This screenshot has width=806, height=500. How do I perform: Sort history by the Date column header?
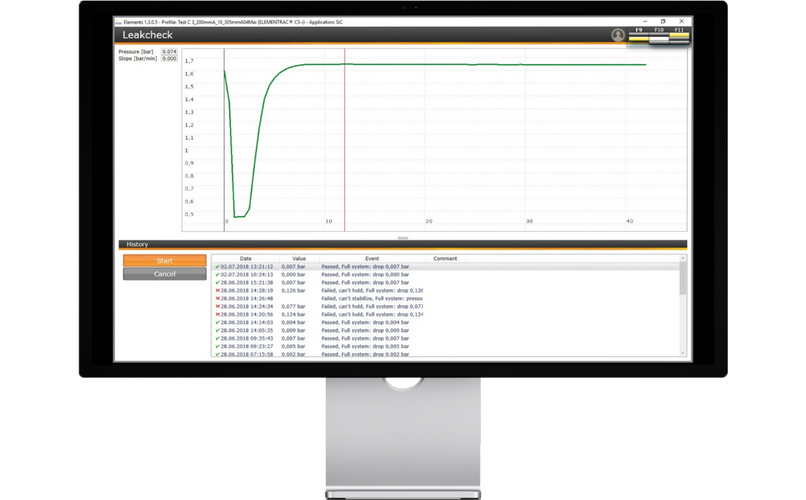tap(246, 258)
